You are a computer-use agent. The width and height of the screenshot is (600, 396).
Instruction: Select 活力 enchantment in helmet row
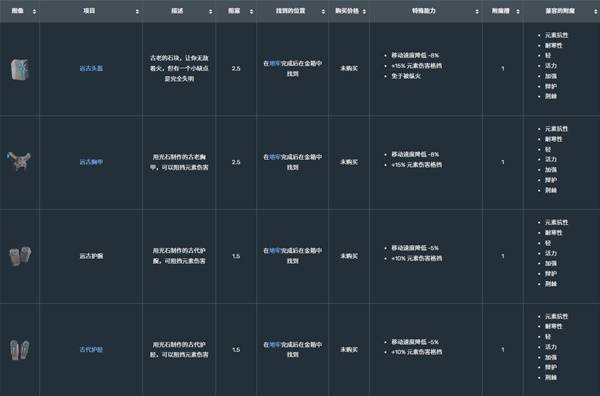(551, 66)
